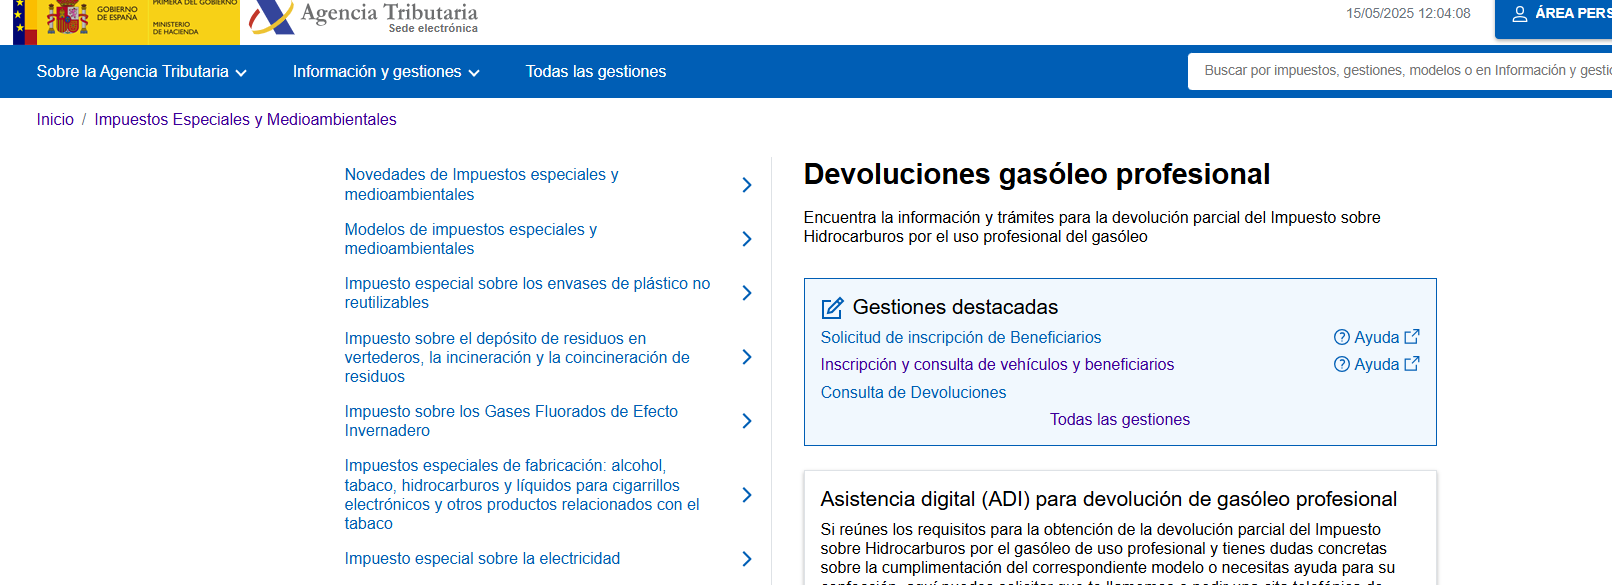Click external link icon on second Ayuda
Image resolution: width=1612 pixels, height=585 pixels.
point(1412,364)
